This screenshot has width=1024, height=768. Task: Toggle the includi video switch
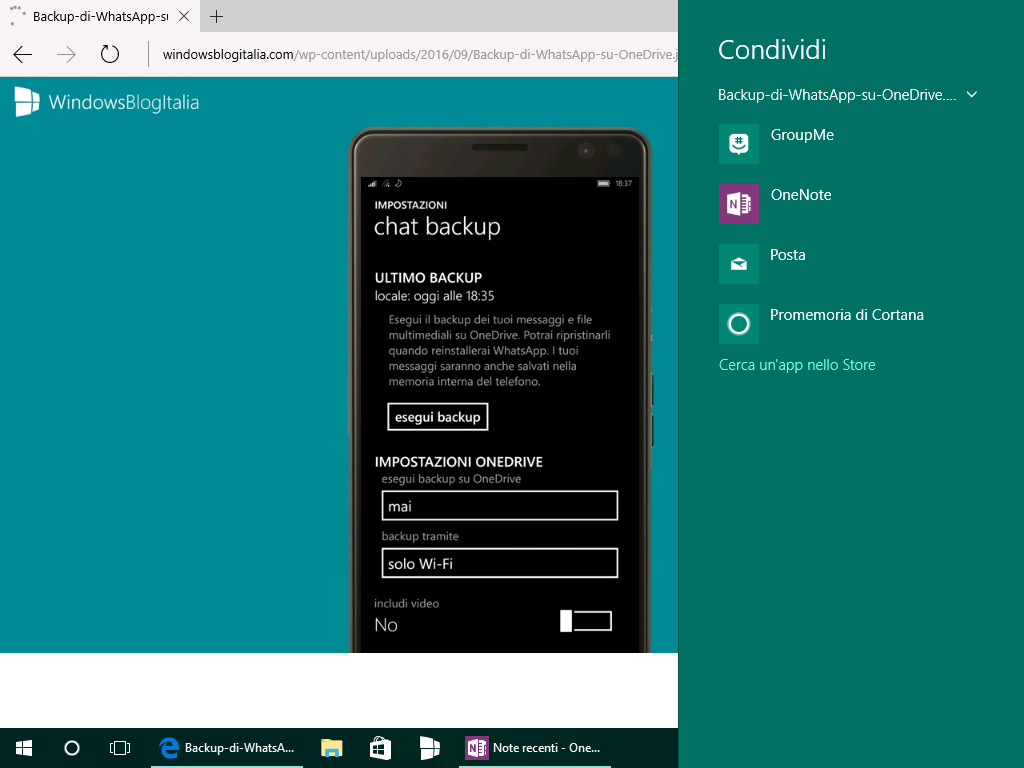click(586, 621)
